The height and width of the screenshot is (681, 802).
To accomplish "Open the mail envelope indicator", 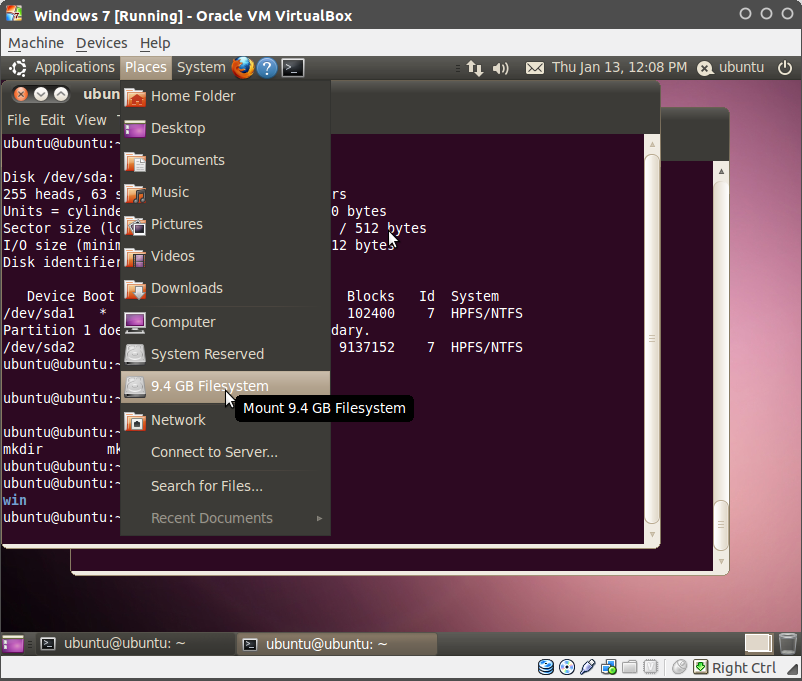I will [x=535, y=68].
